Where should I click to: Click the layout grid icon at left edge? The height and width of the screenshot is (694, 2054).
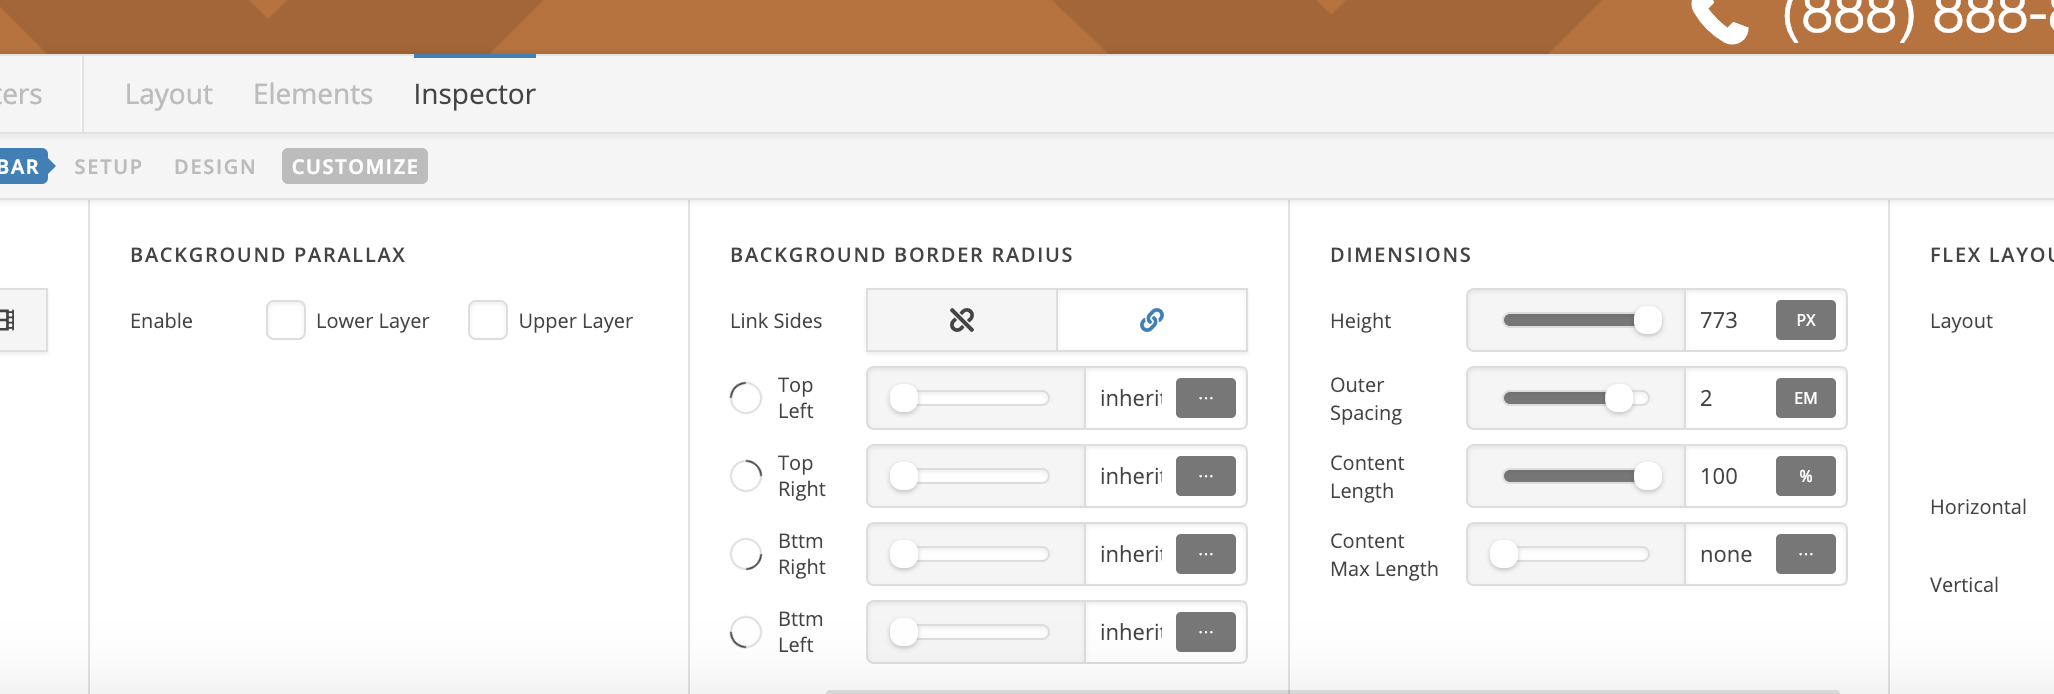point(8,320)
